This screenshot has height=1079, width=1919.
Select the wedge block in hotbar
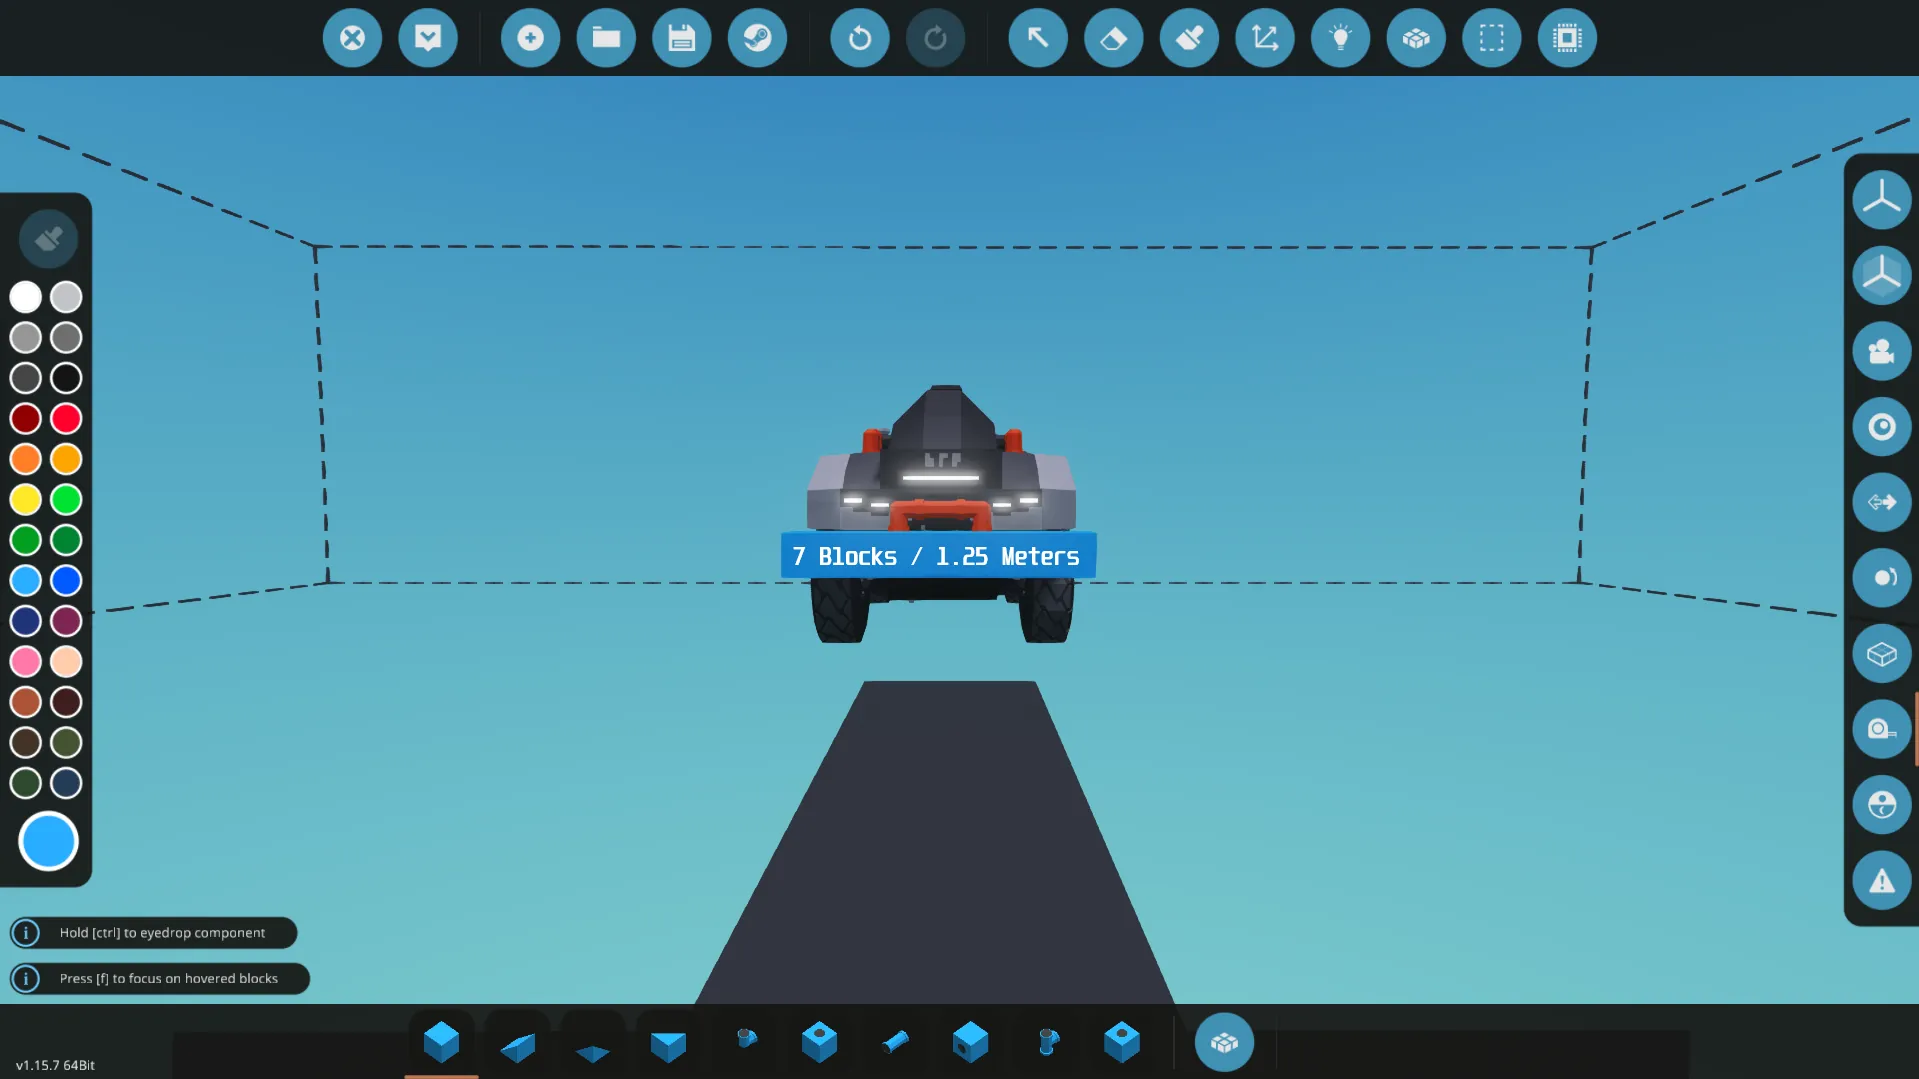tap(517, 1045)
